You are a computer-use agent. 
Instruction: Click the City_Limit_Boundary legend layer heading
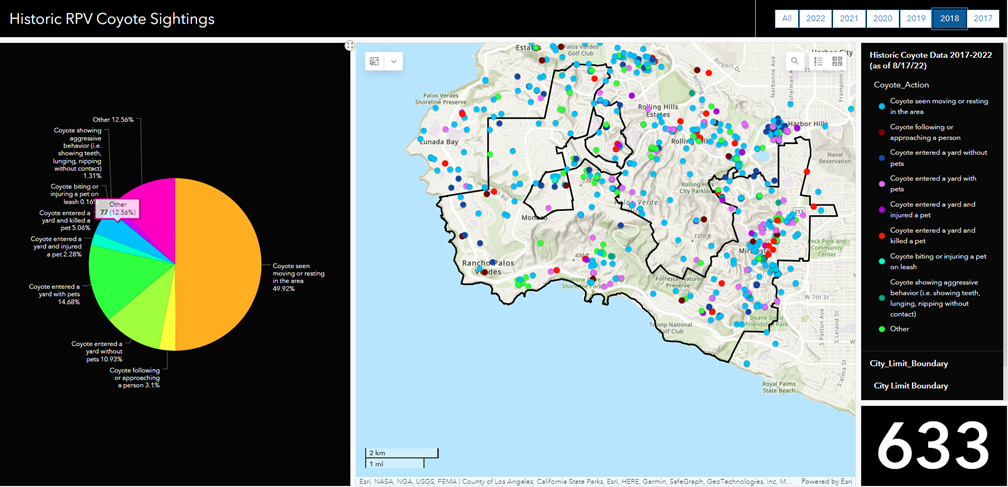pyautogui.click(x=909, y=363)
